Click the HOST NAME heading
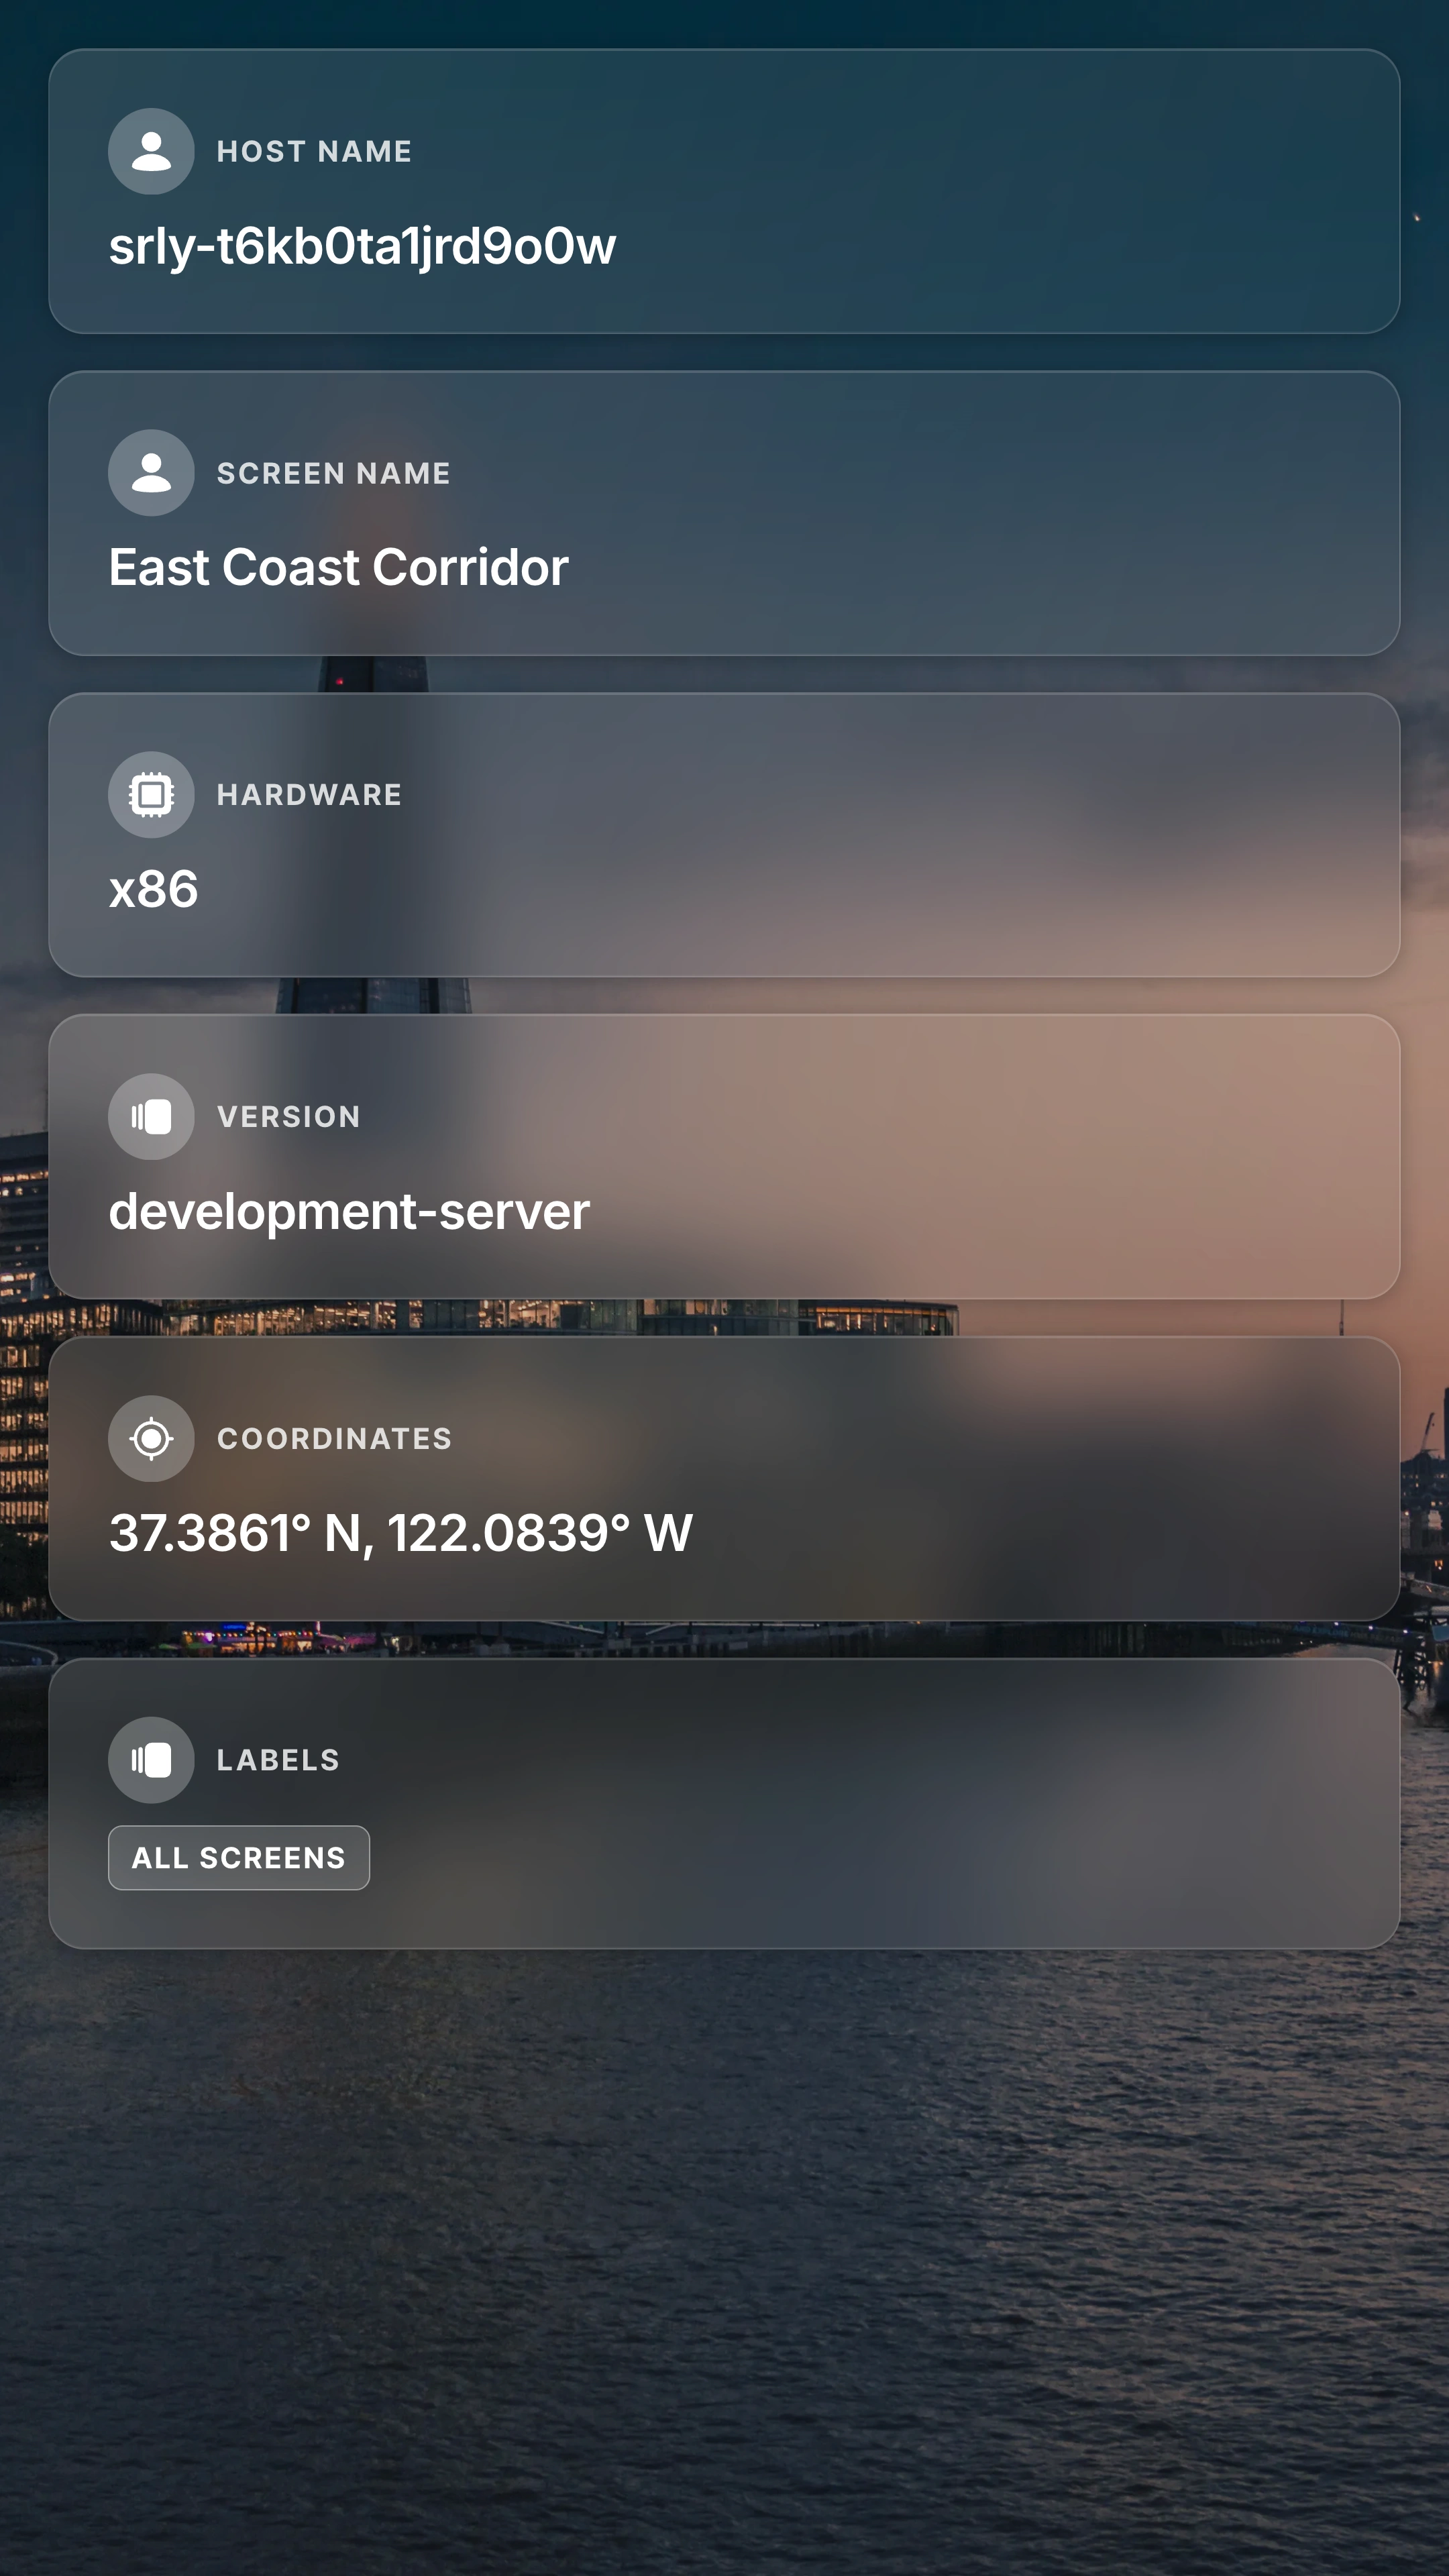Image resolution: width=1449 pixels, height=2576 pixels. (x=314, y=151)
